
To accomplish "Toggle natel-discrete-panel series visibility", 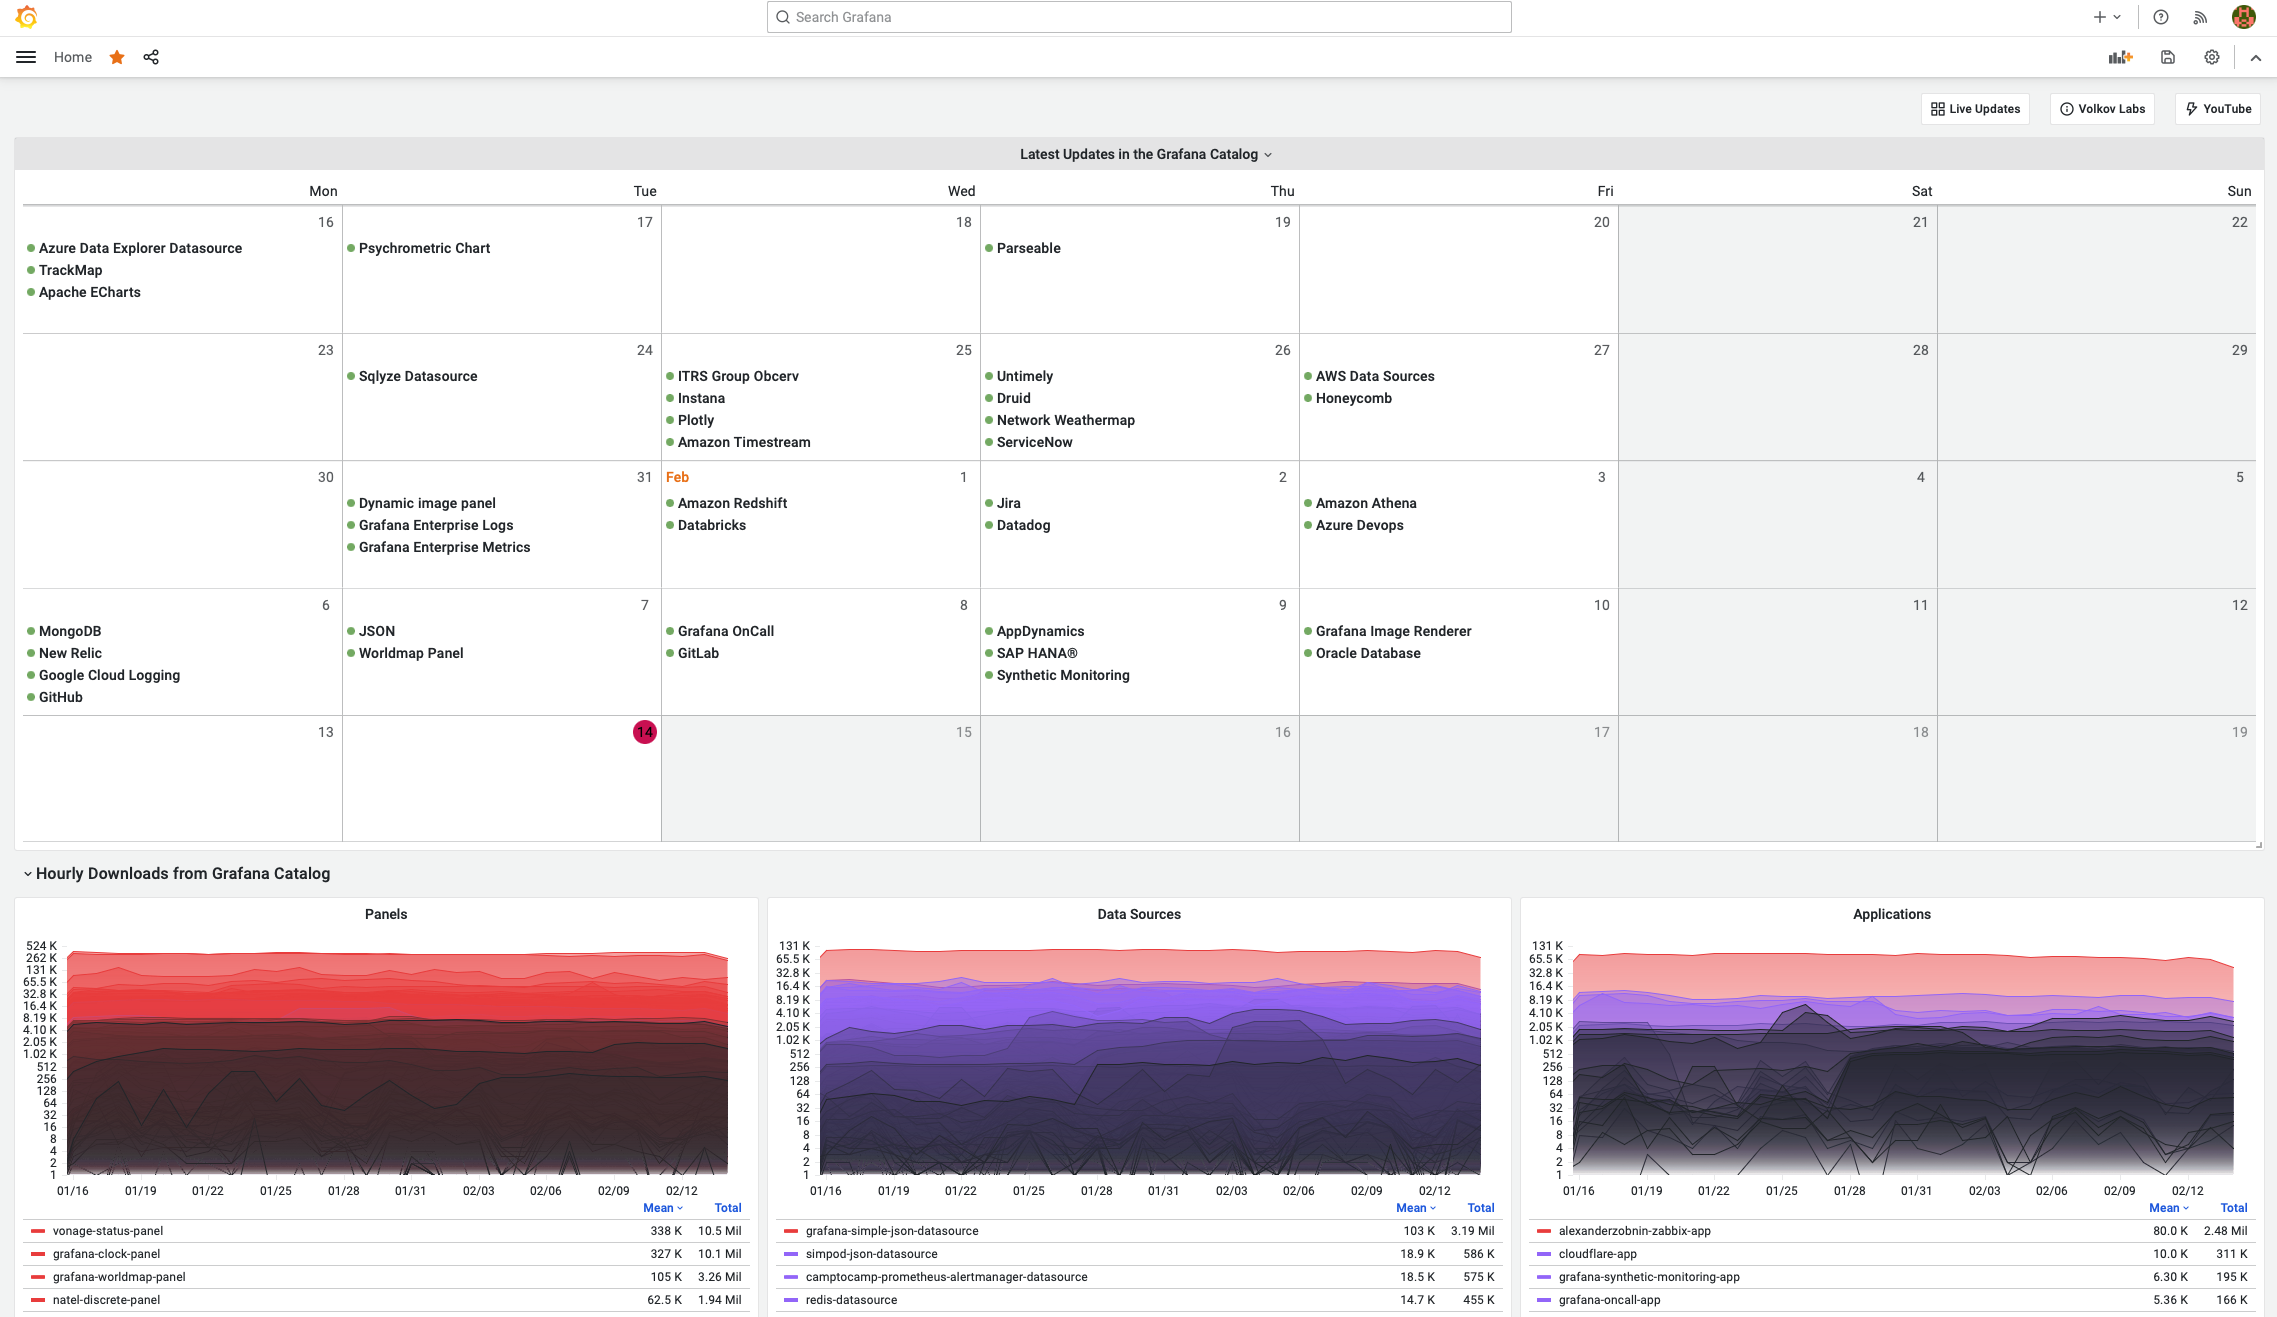I will pos(106,1300).
